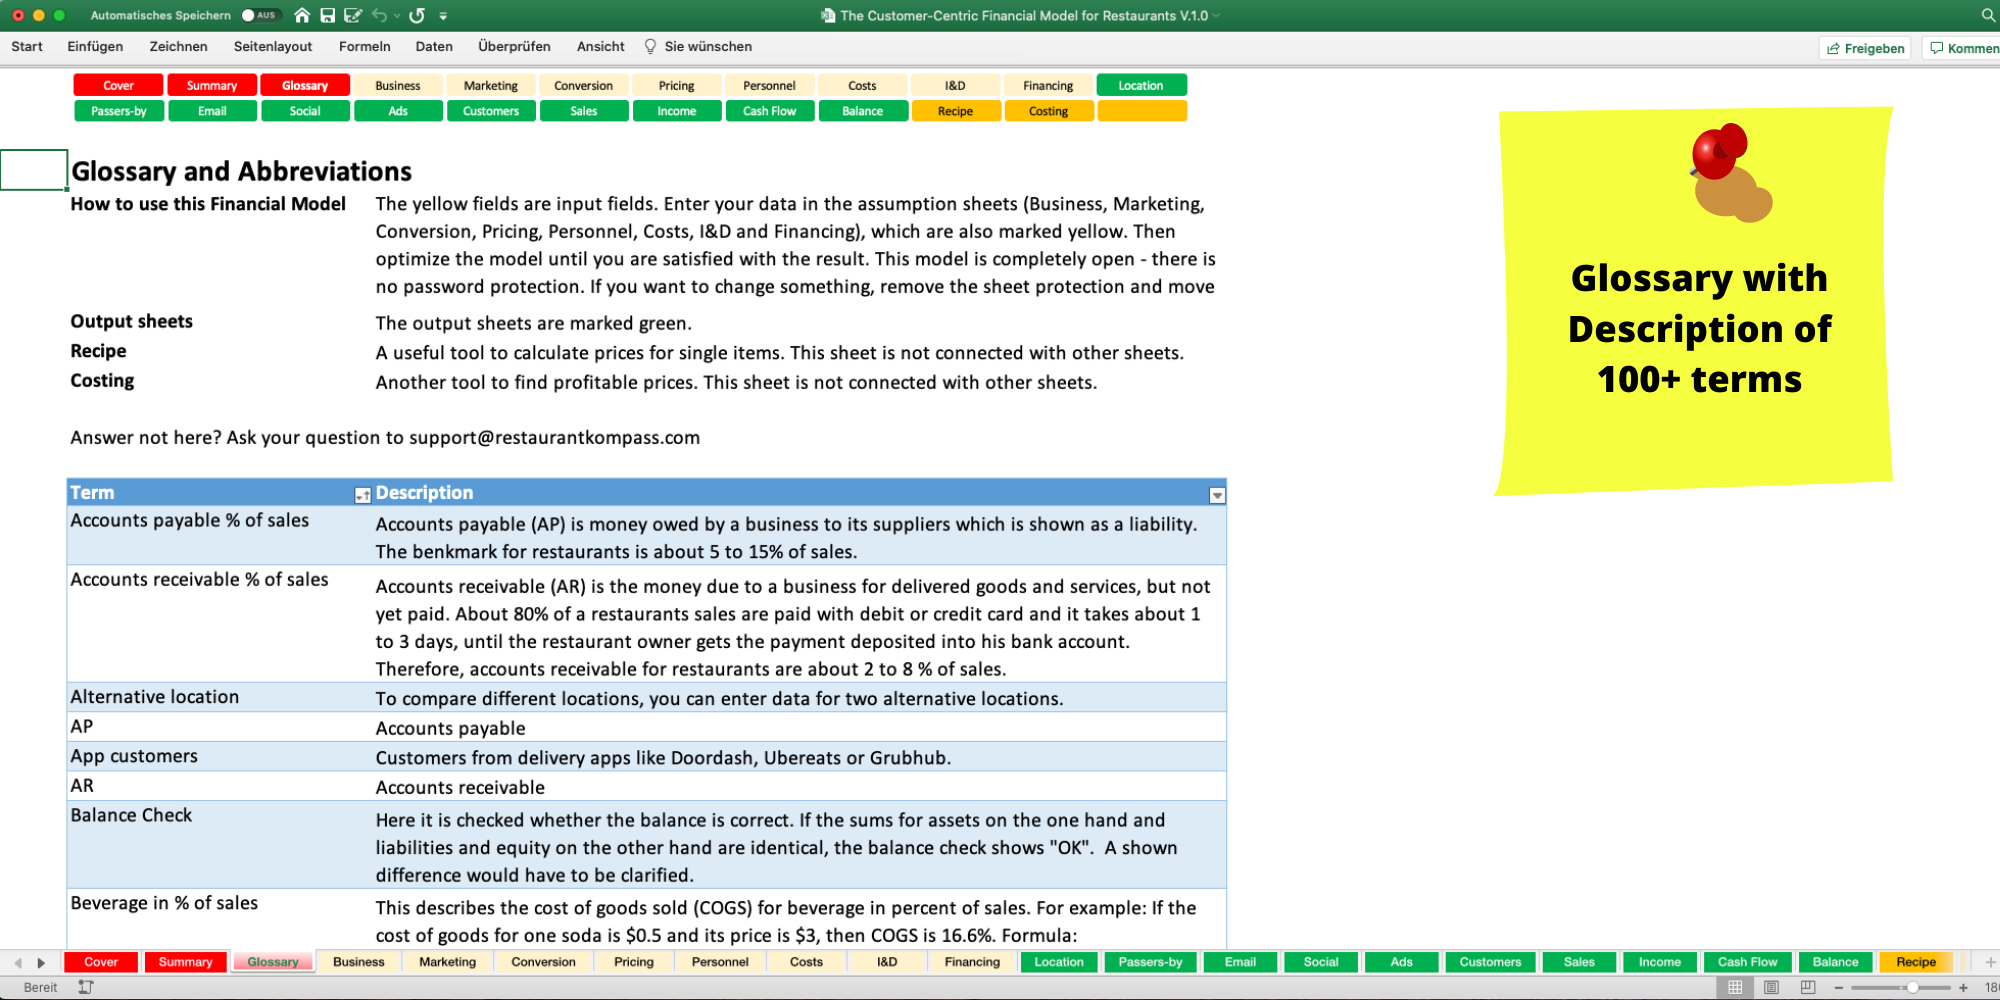The image size is (2000, 1000).
Task: Click the Save disk icon
Action: 327,15
